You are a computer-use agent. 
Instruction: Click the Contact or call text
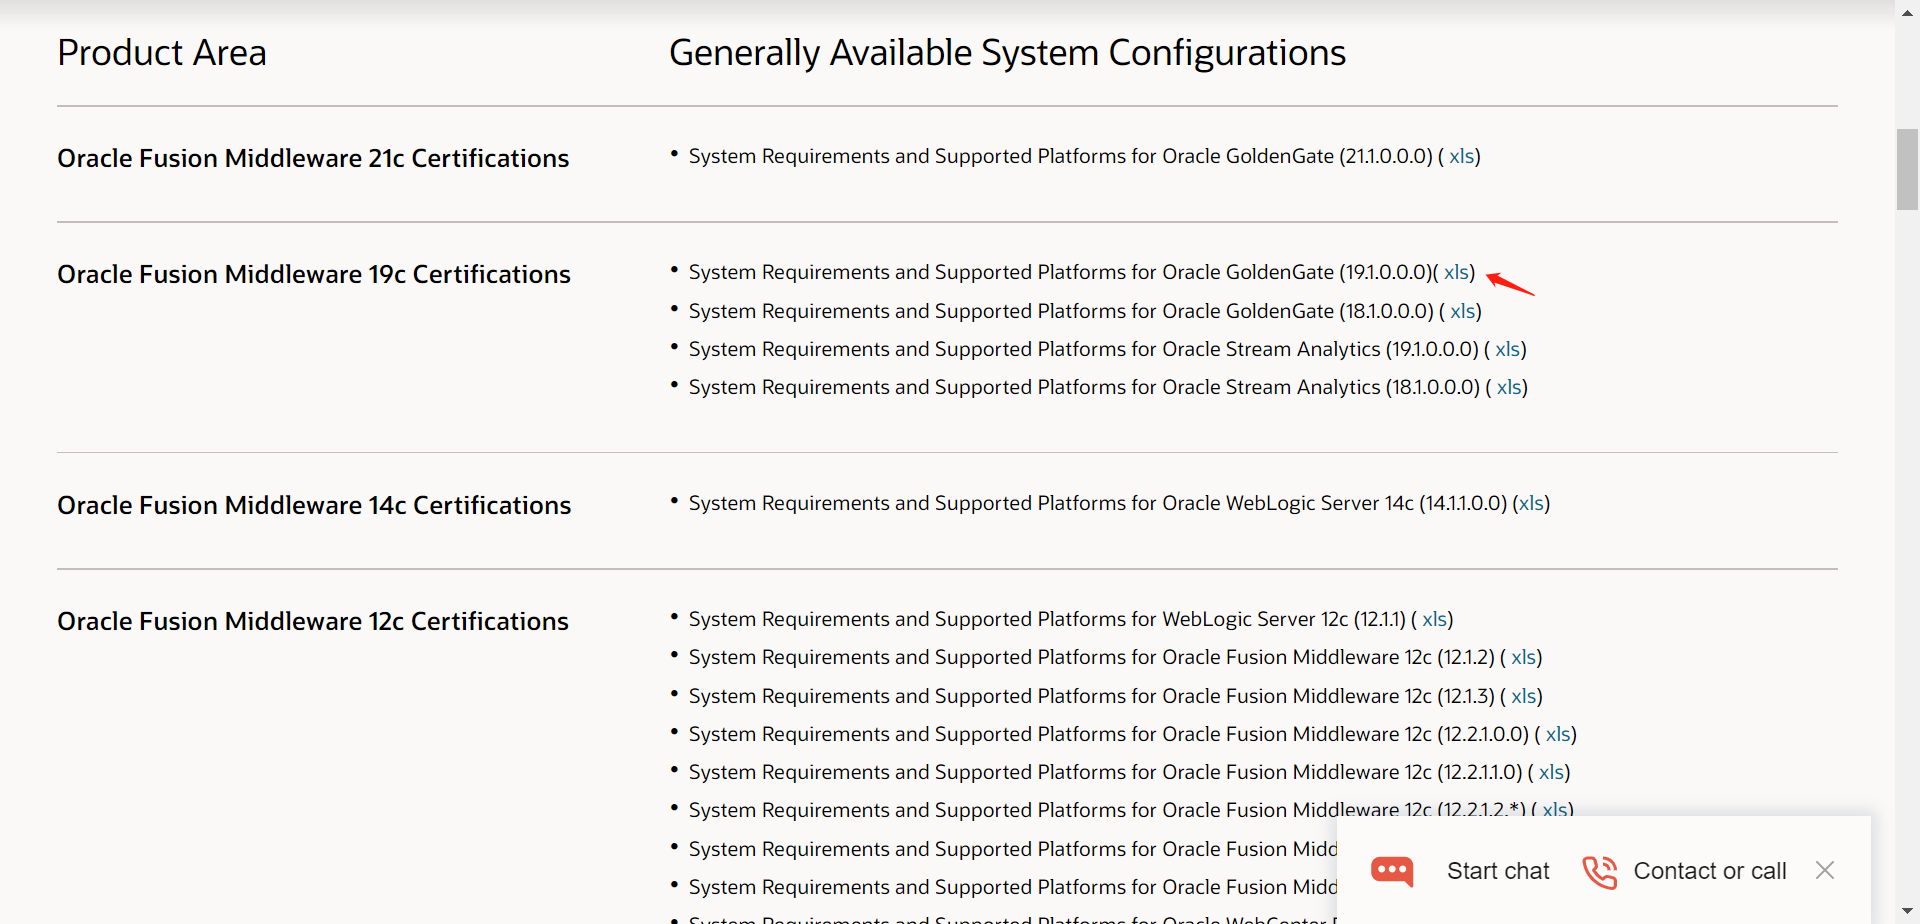1709,871
